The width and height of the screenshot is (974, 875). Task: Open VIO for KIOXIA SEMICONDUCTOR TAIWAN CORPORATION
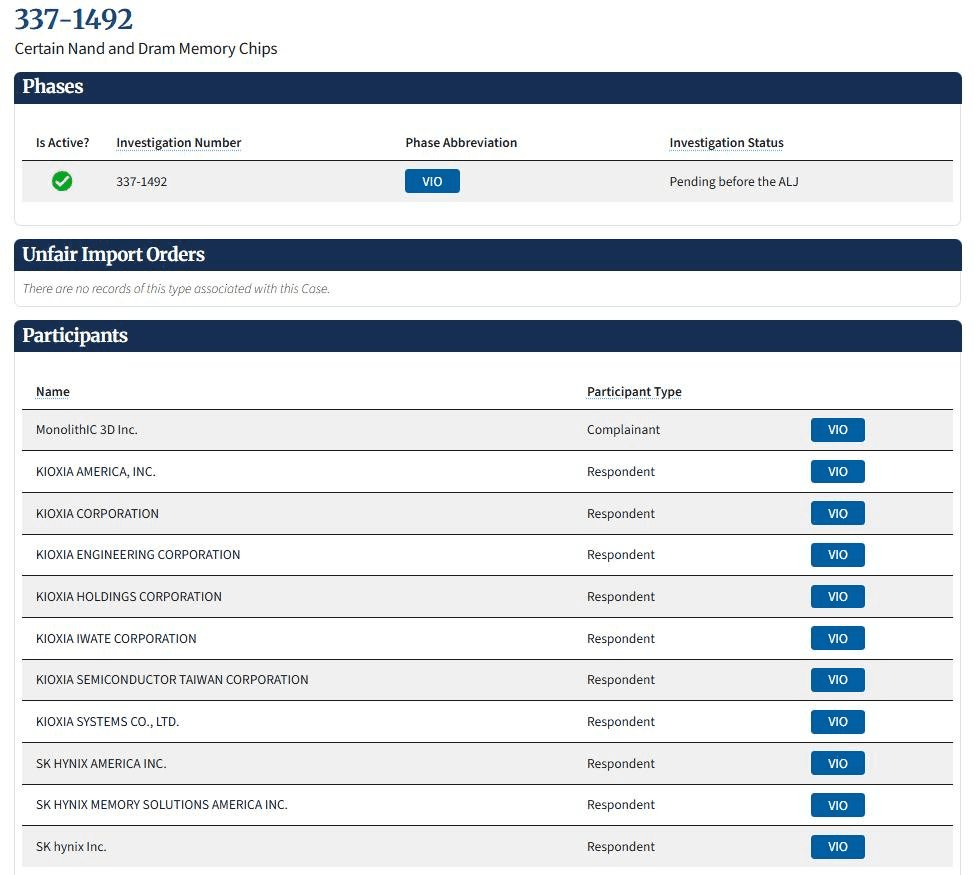(837, 680)
